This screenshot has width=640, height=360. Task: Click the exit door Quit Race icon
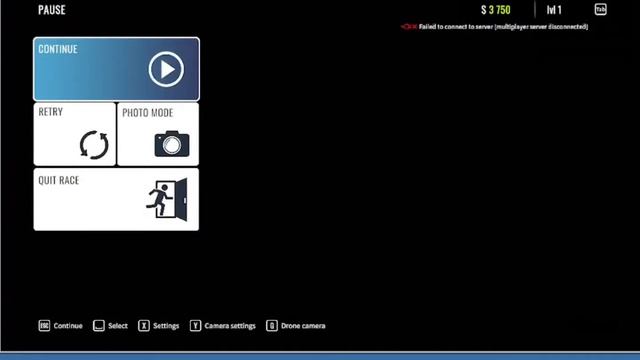[x=167, y=199]
